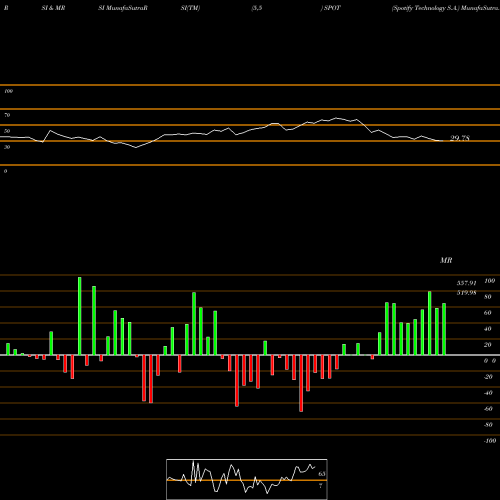Click the 65 value in the mini chart
500x500 pixels.
click(x=322, y=474)
